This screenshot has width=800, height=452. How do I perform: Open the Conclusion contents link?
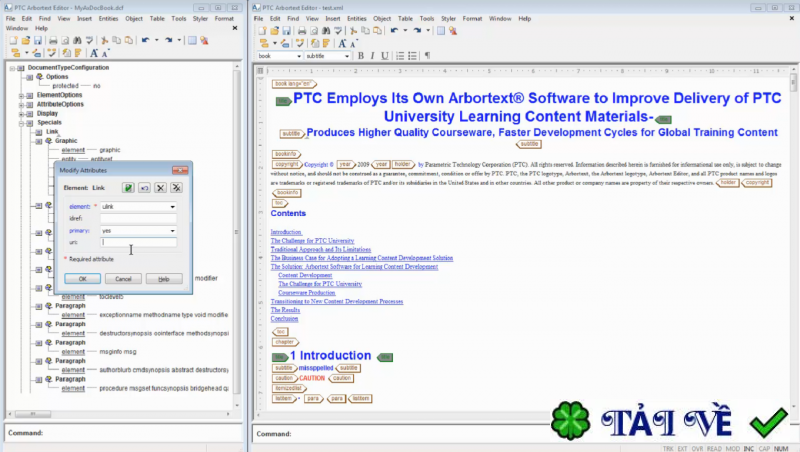point(284,319)
